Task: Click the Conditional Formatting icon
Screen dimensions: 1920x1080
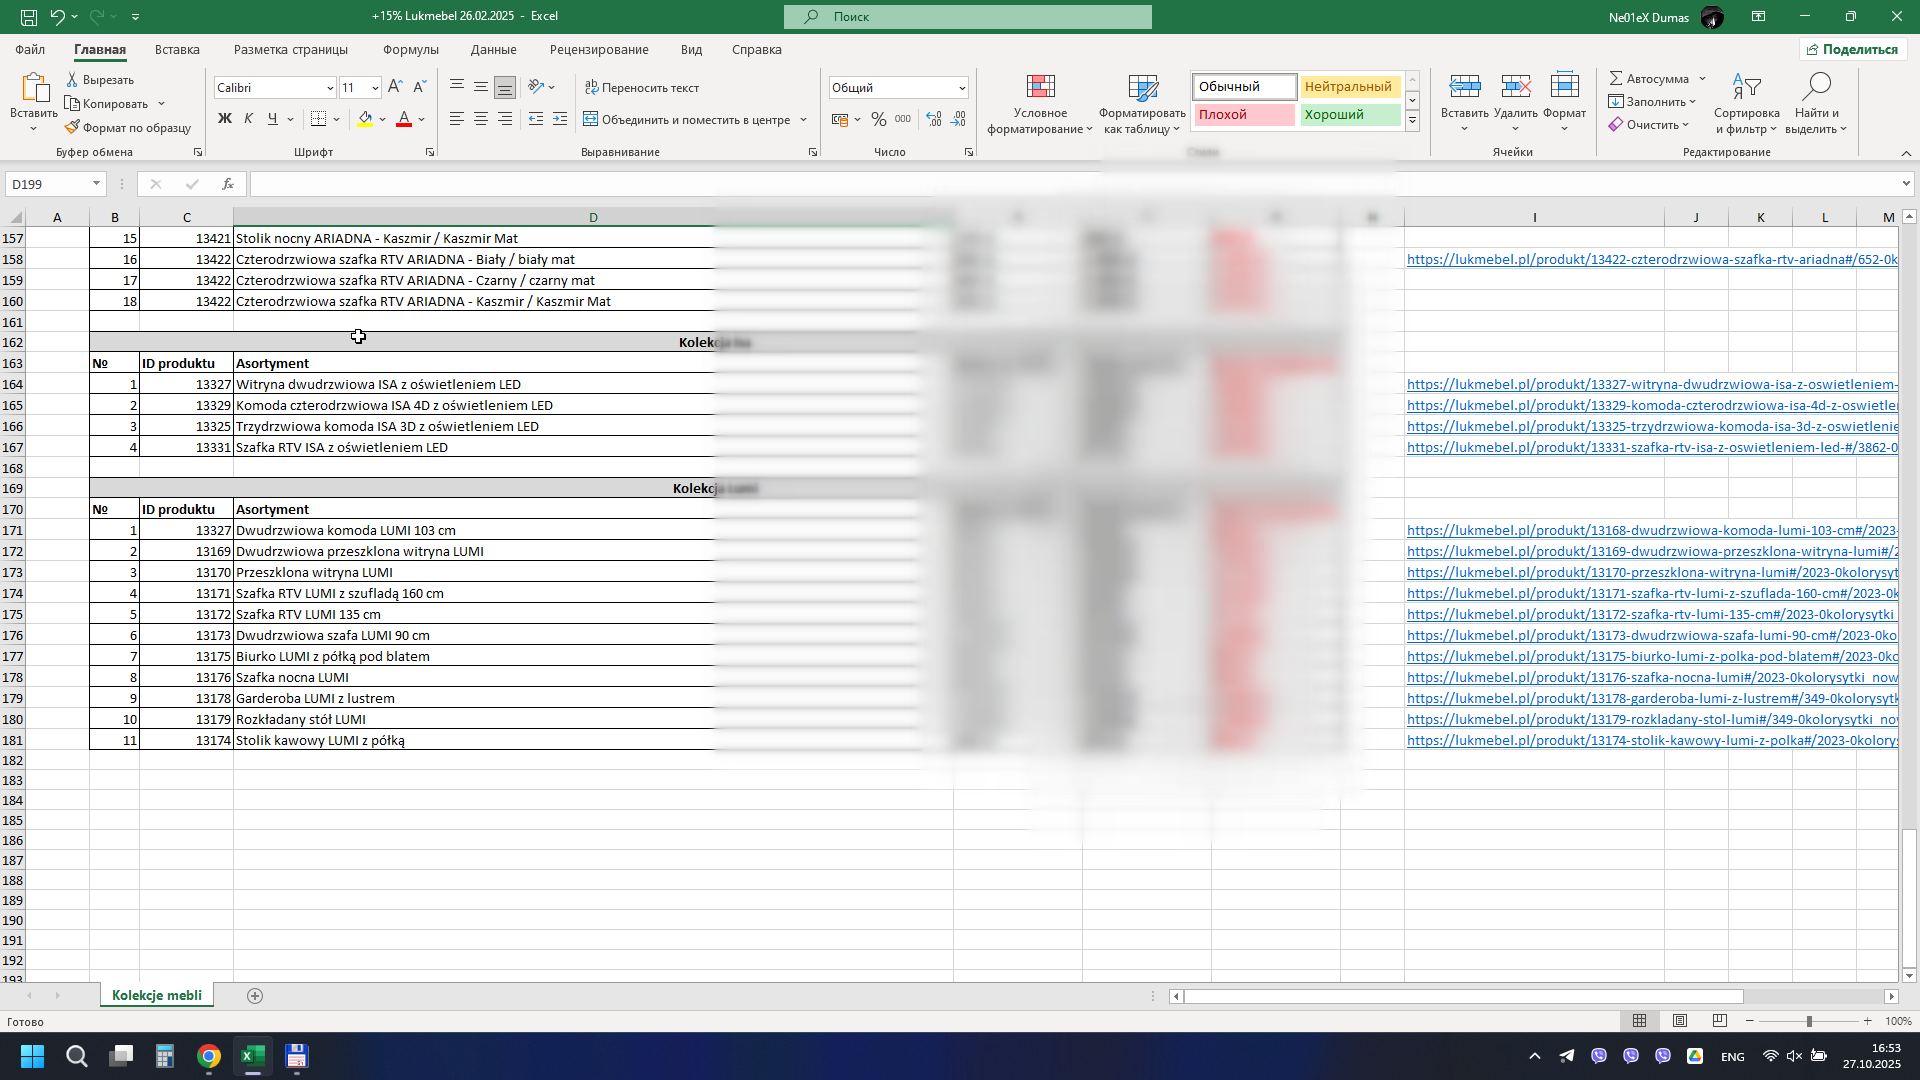Action: 1040,88
